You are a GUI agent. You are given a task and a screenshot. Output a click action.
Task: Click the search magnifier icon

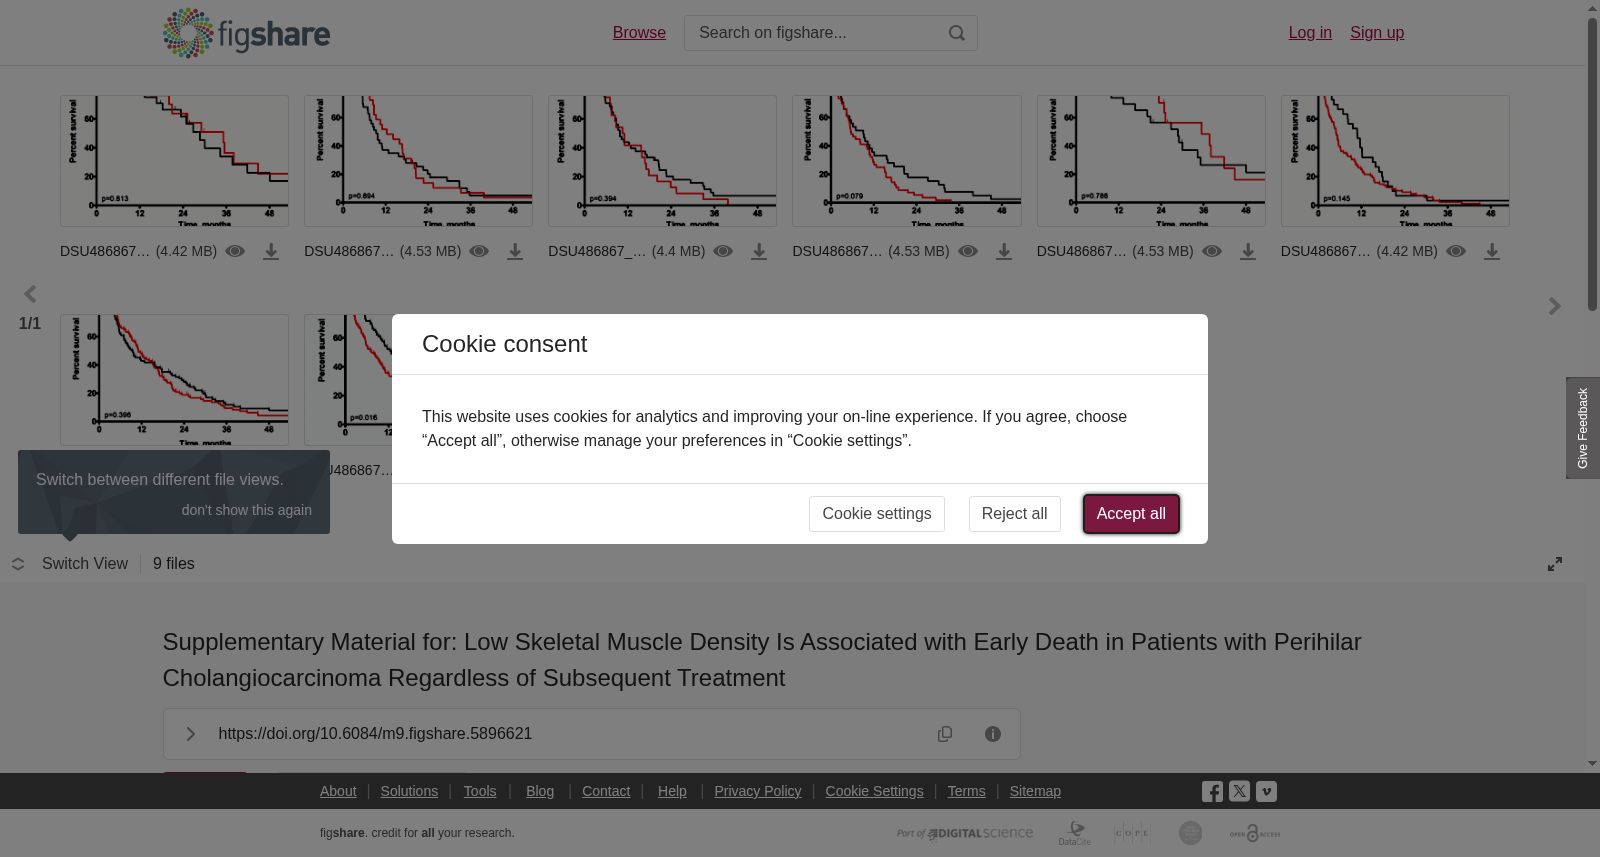957,33
